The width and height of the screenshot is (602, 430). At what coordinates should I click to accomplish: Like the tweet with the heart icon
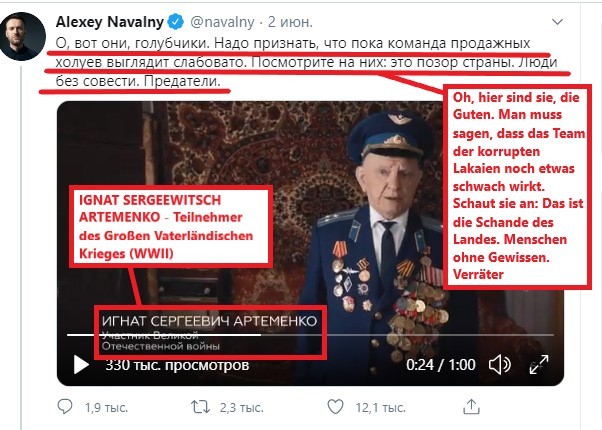click(334, 408)
